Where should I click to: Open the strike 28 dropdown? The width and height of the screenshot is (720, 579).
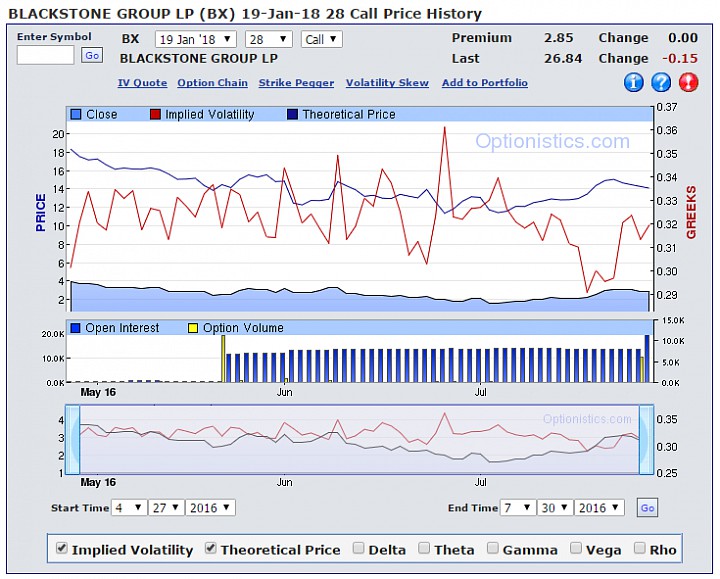click(x=269, y=39)
